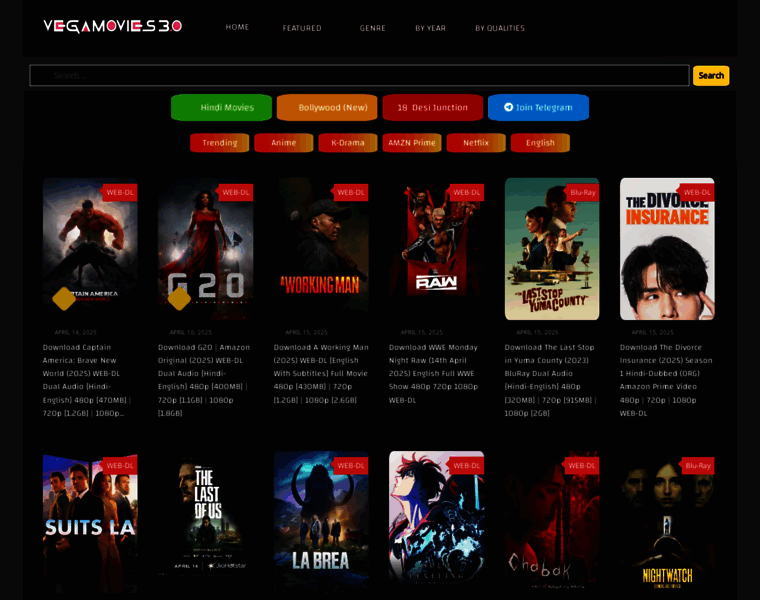Open the Home menu item

[237, 27]
